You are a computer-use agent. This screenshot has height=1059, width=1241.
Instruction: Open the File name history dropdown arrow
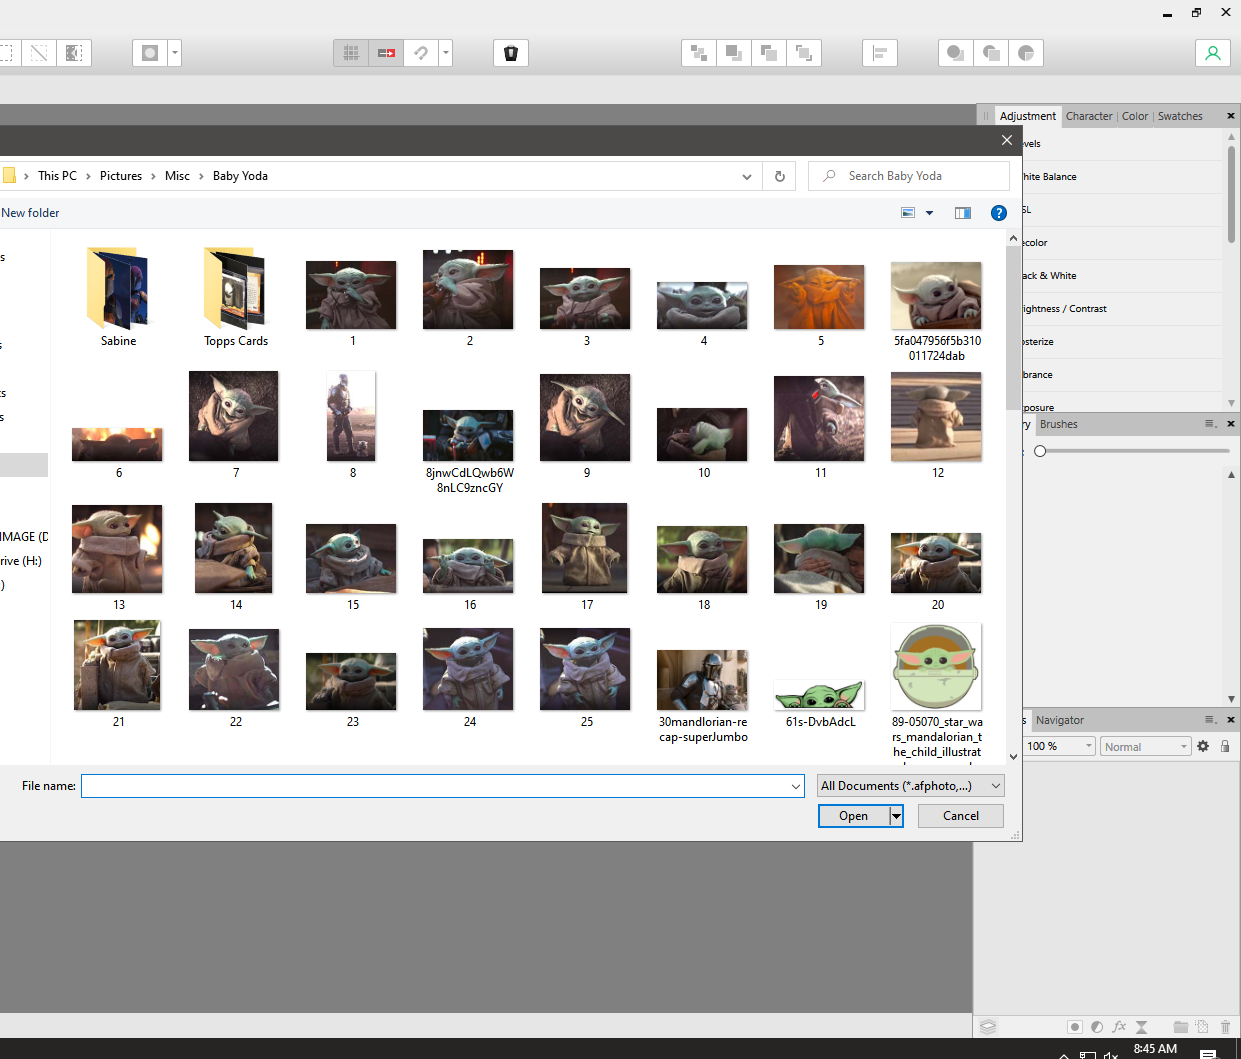(796, 786)
